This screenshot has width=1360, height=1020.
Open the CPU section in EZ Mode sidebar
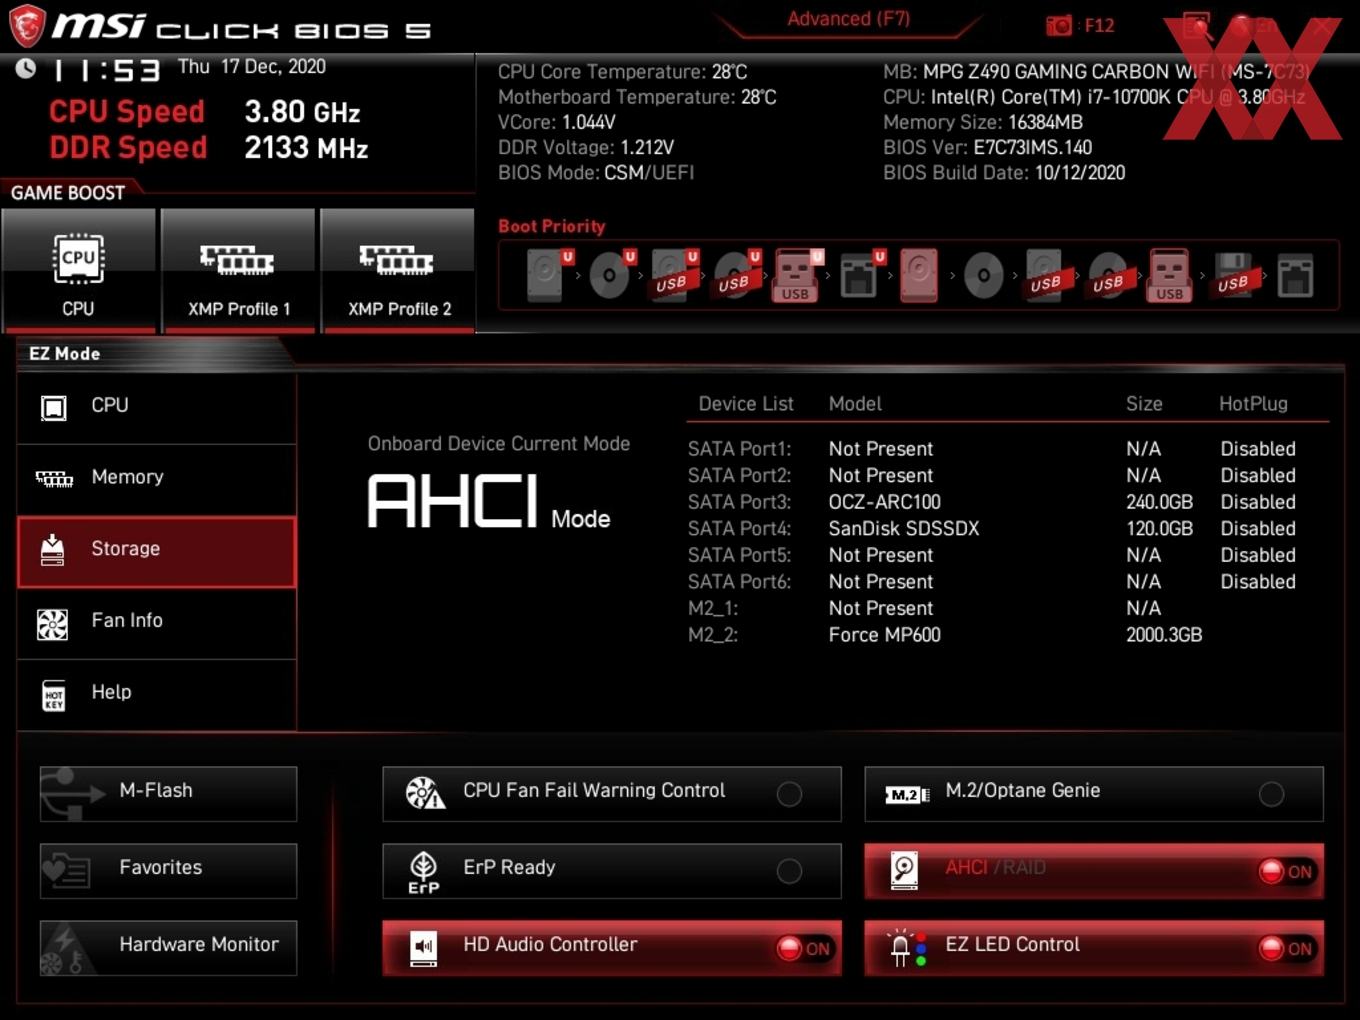pos(157,407)
